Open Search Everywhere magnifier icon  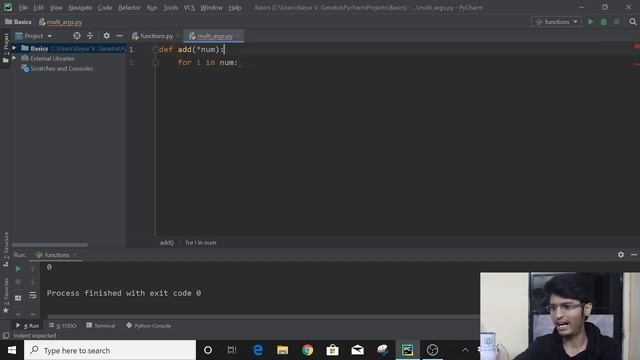(x=633, y=22)
